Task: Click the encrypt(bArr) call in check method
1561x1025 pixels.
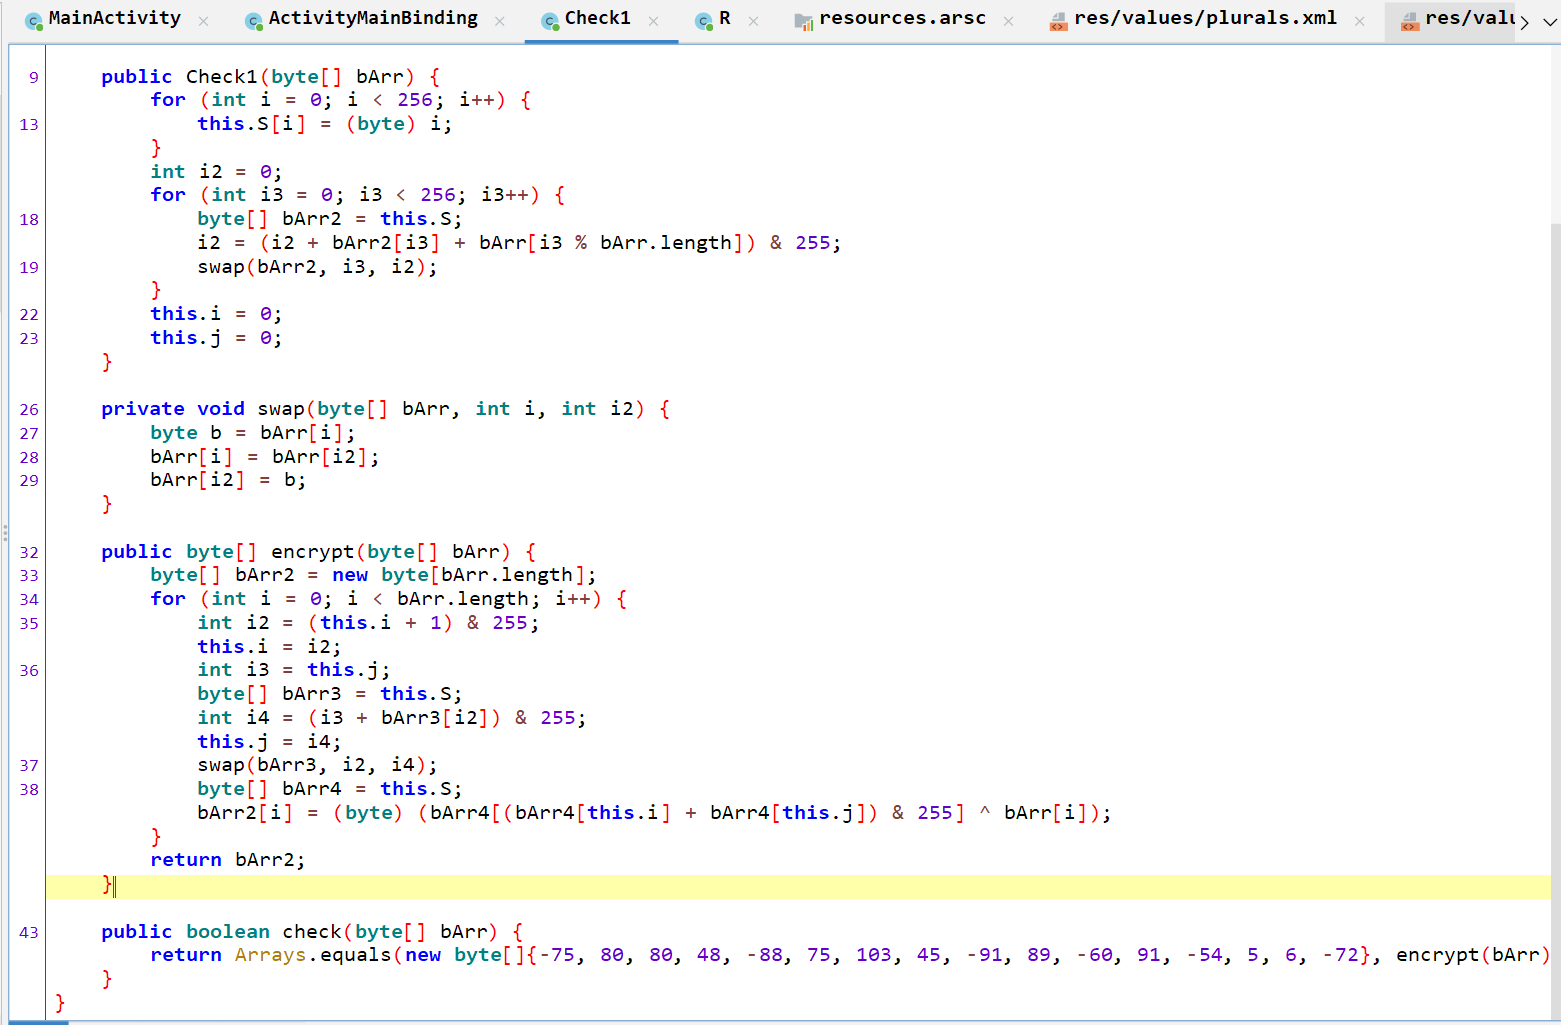Action: point(1472,954)
